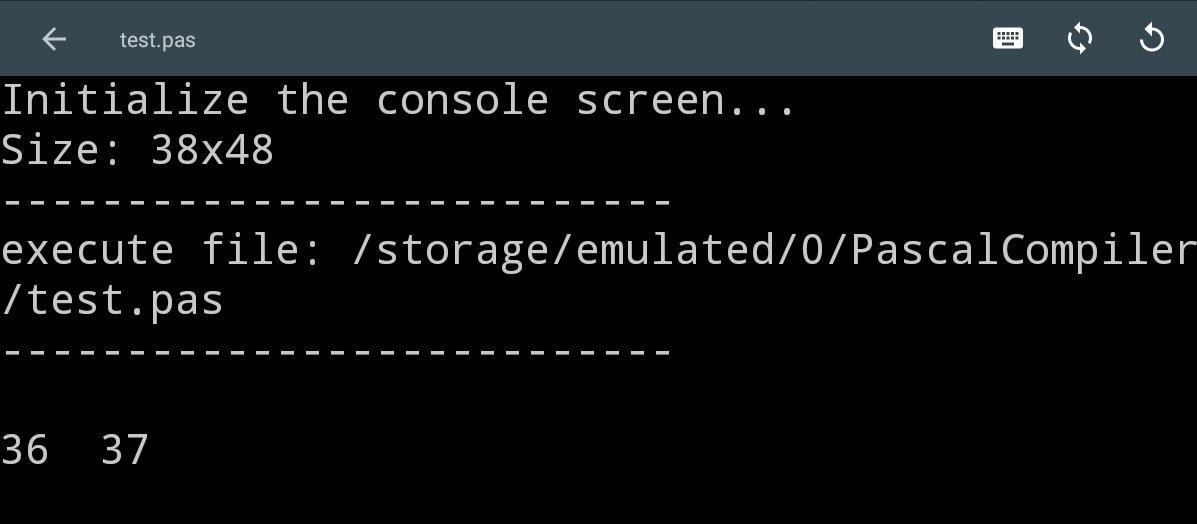This screenshot has height=524, width=1197.
Task: Click the word 'console' in first line
Action: [x=462, y=101]
